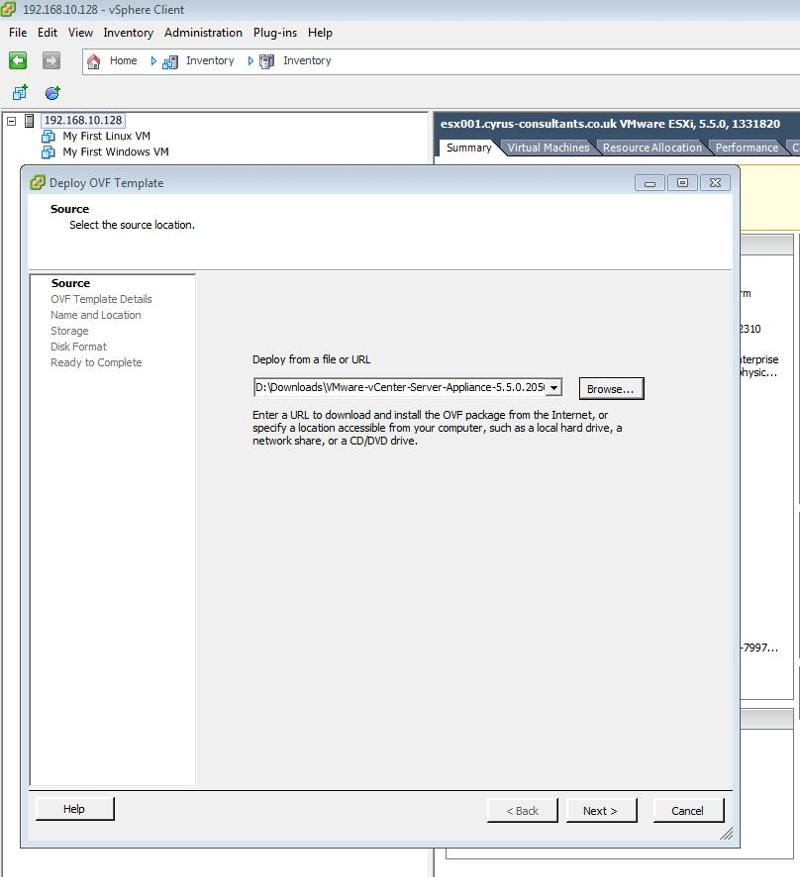Open the View menu
This screenshot has width=800, height=877.
coord(81,32)
